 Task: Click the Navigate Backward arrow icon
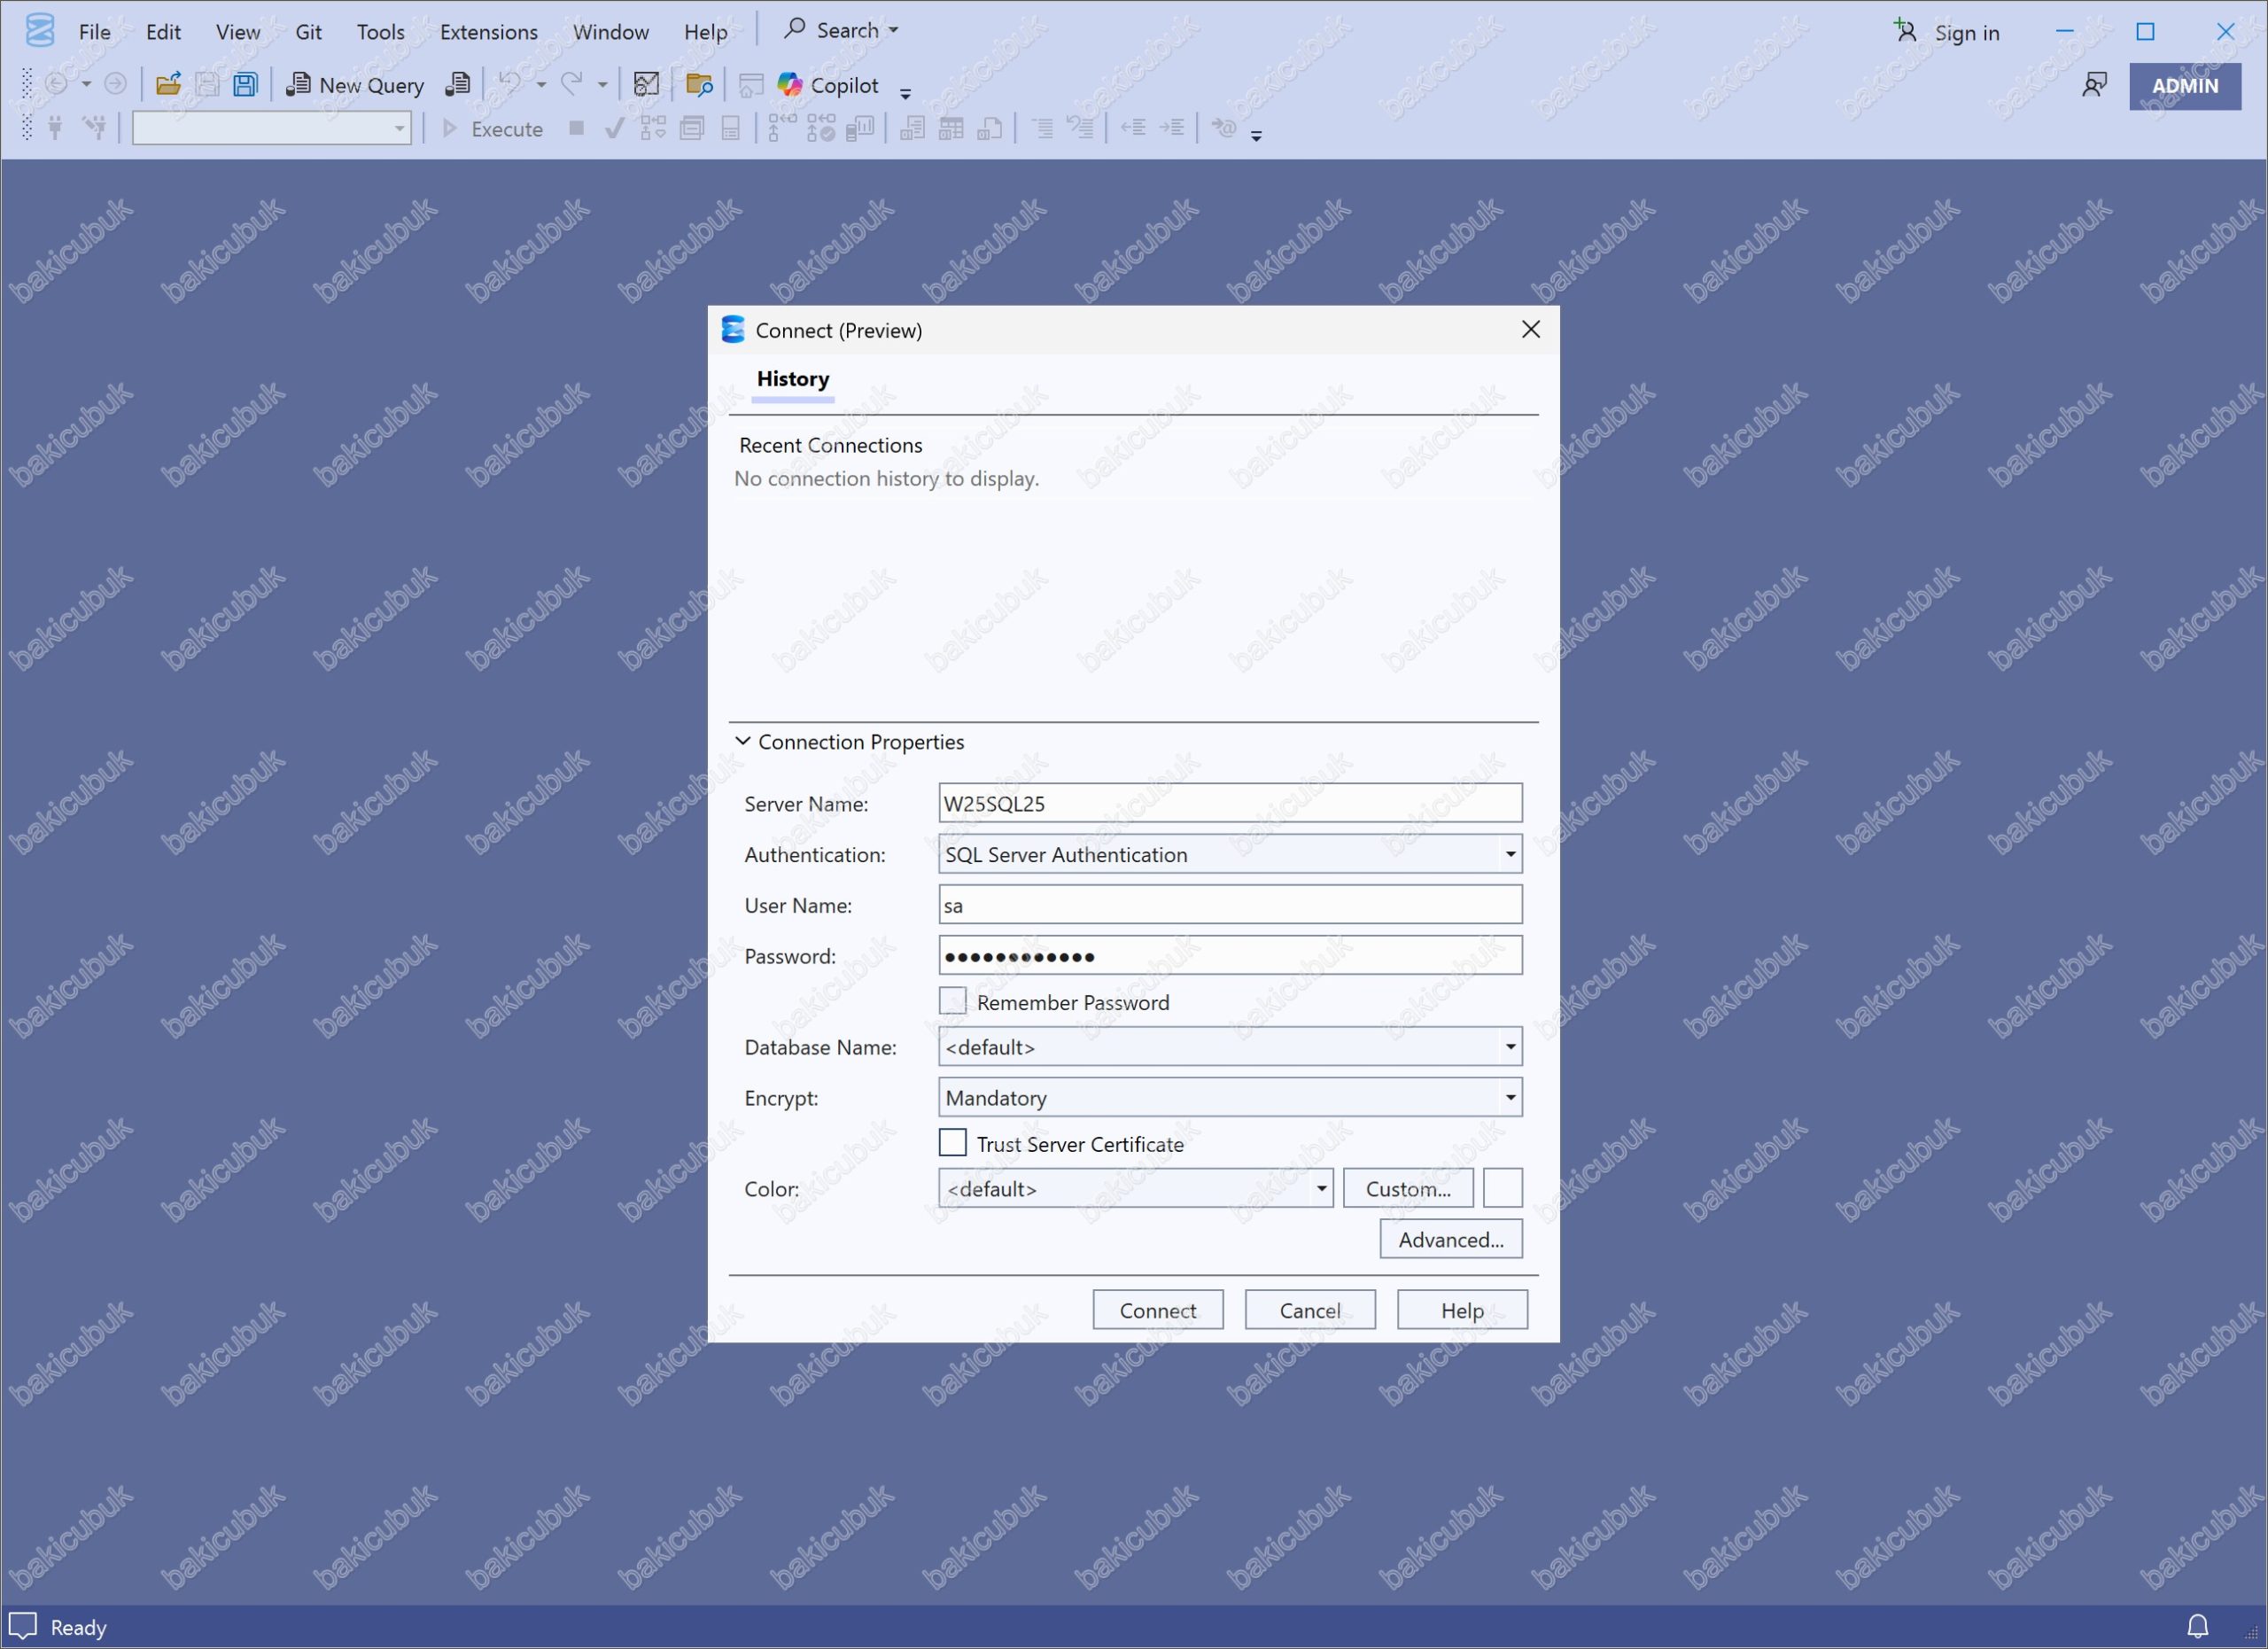click(x=57, y=85)
